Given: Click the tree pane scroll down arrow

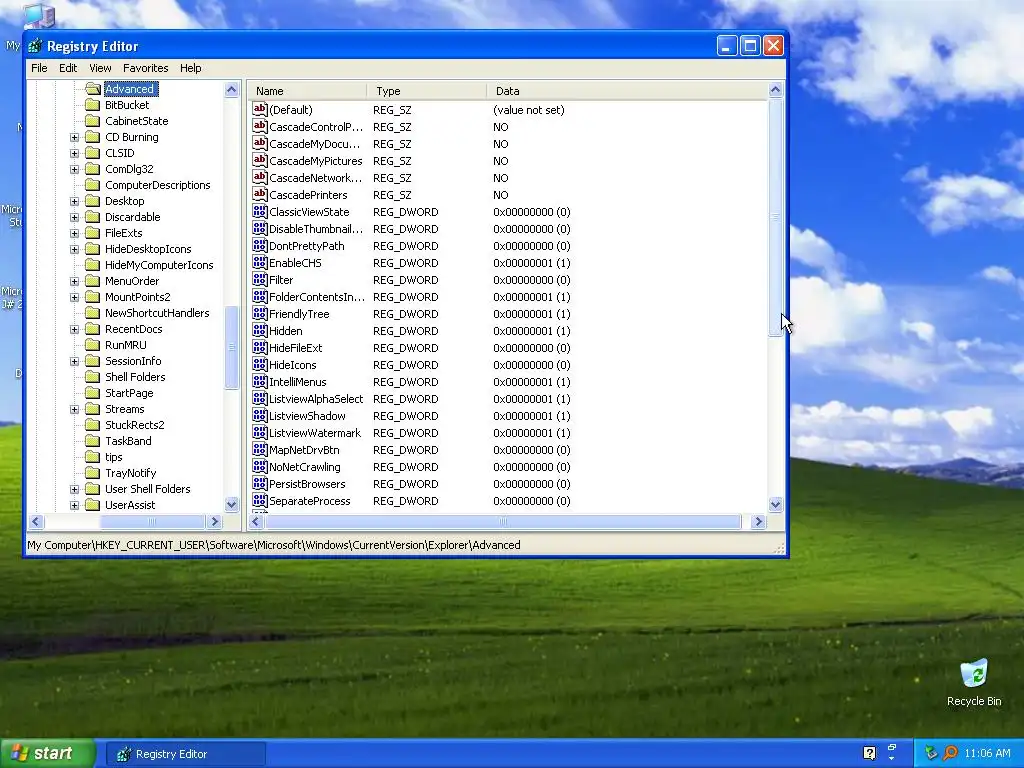Looking at the screenshot, I should 232,504.
